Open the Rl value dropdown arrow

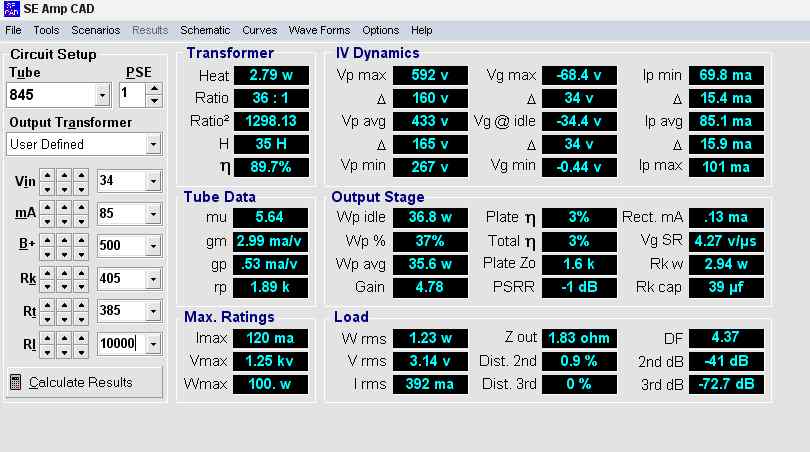pyautogui.click(x=153, y=344)
